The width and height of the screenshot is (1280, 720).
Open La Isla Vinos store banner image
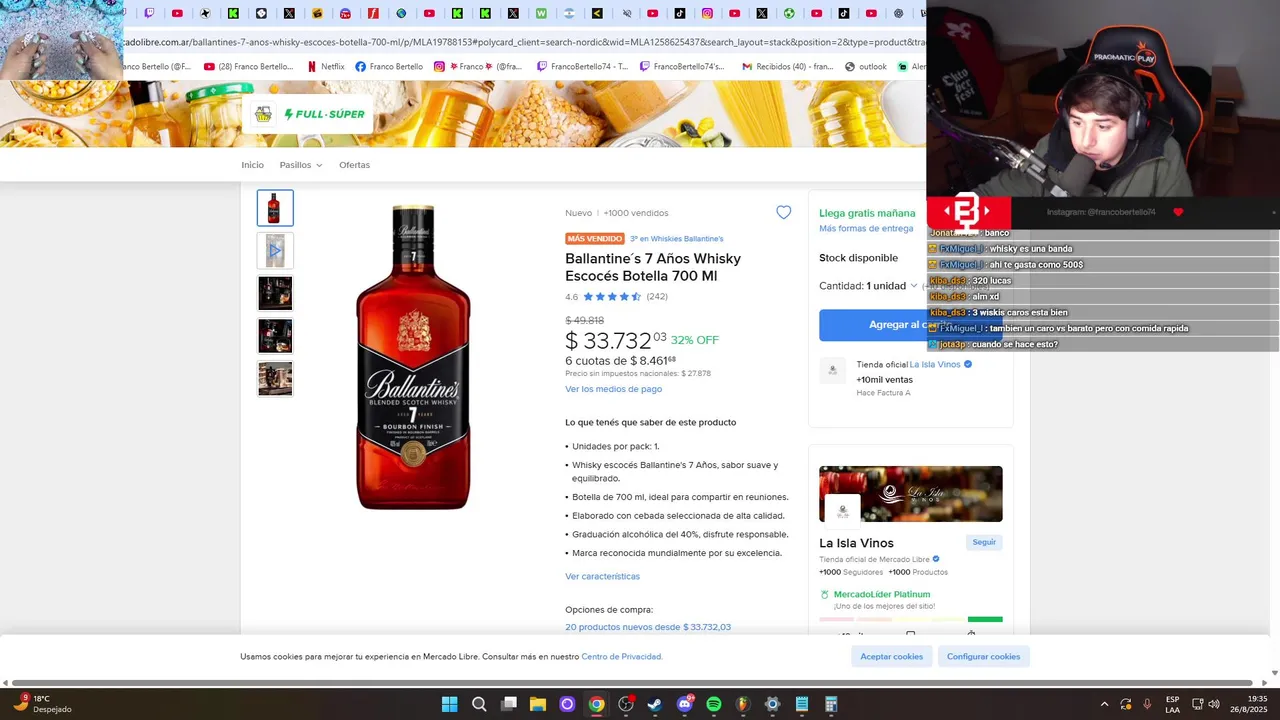911,494
